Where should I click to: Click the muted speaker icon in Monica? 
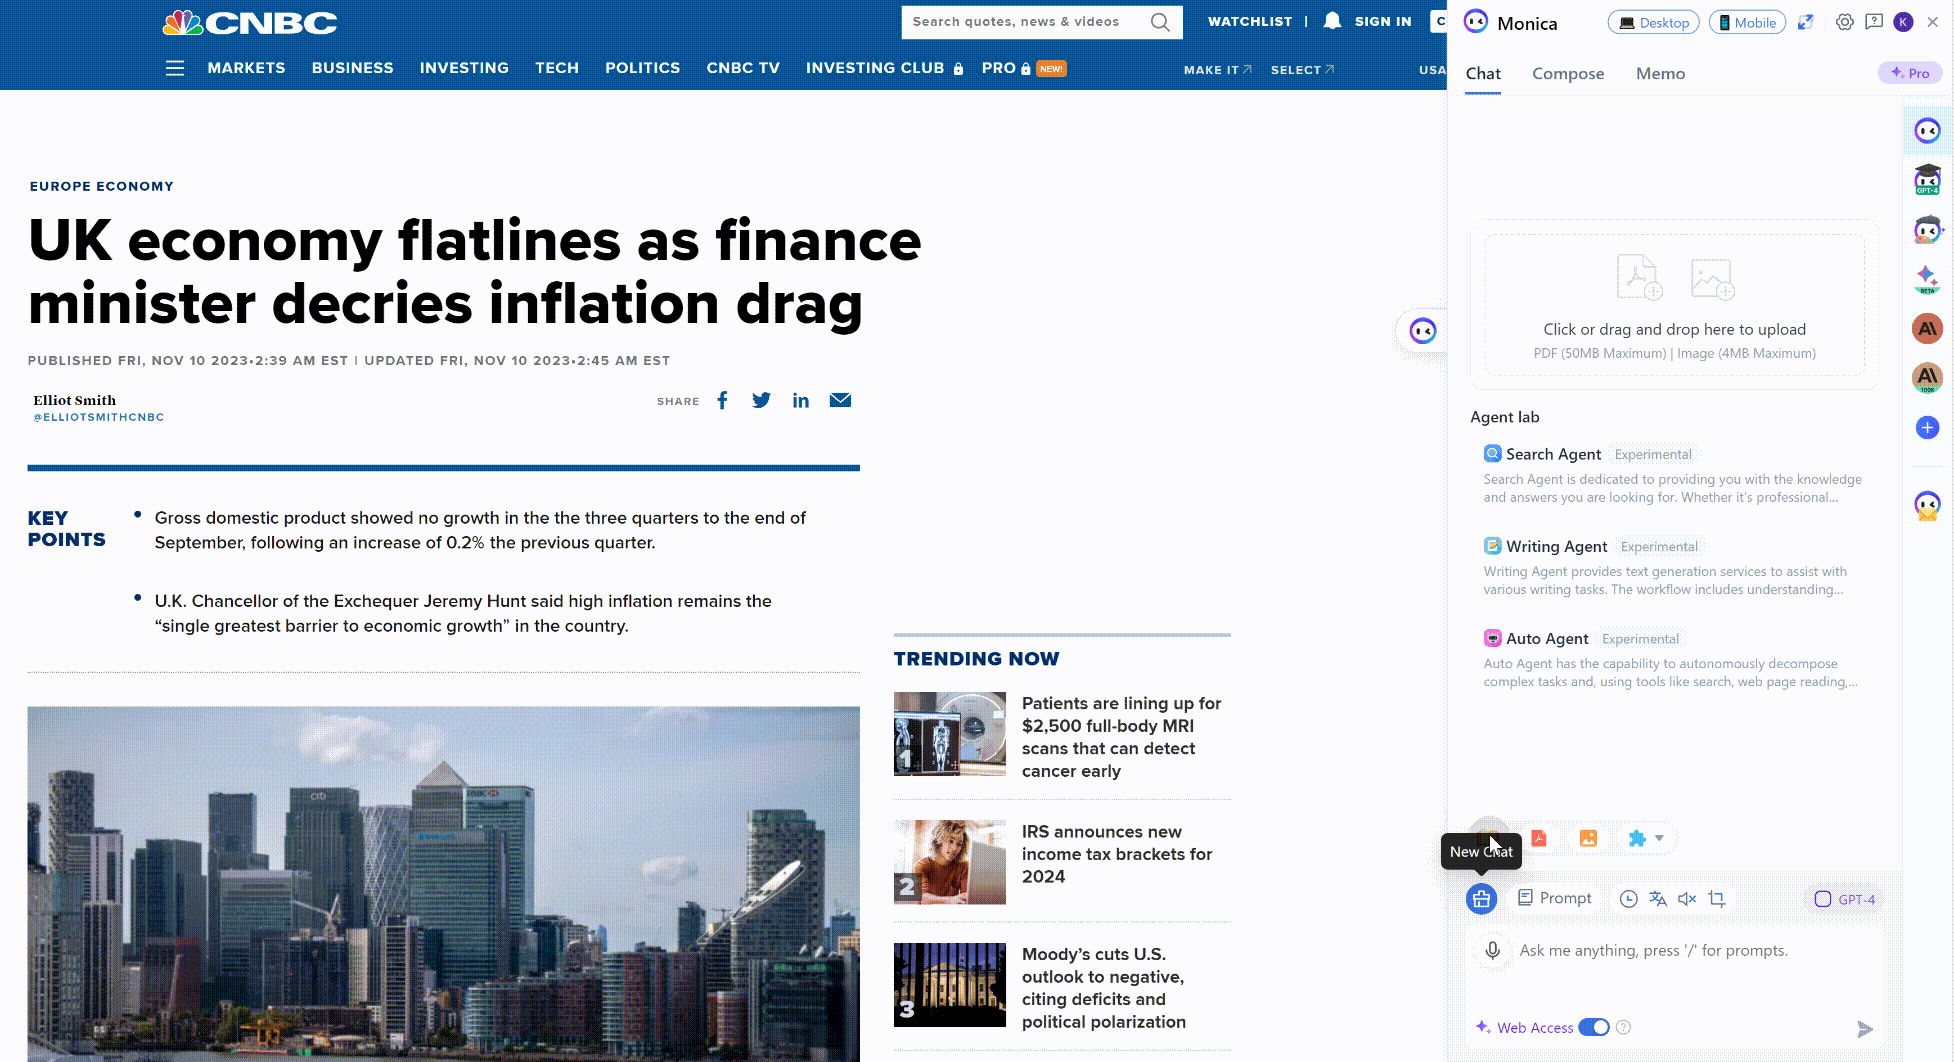click(x=1687, y=899)
